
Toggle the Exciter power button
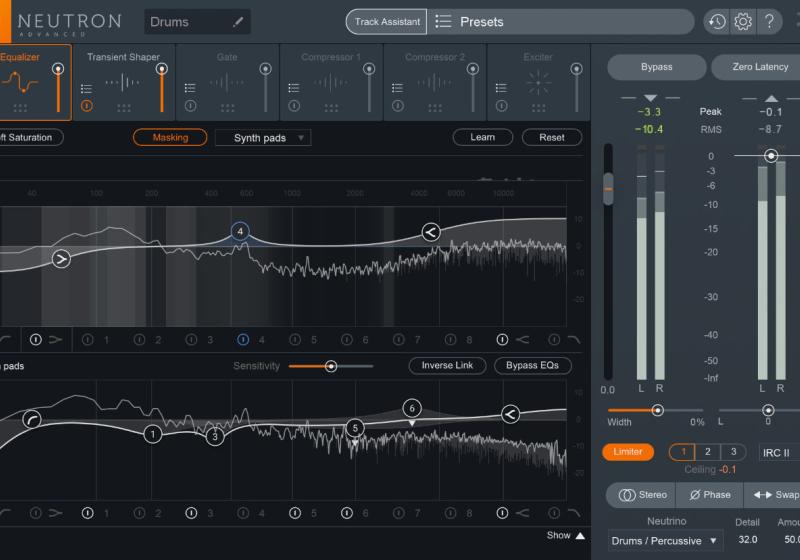tap(502, 106)
